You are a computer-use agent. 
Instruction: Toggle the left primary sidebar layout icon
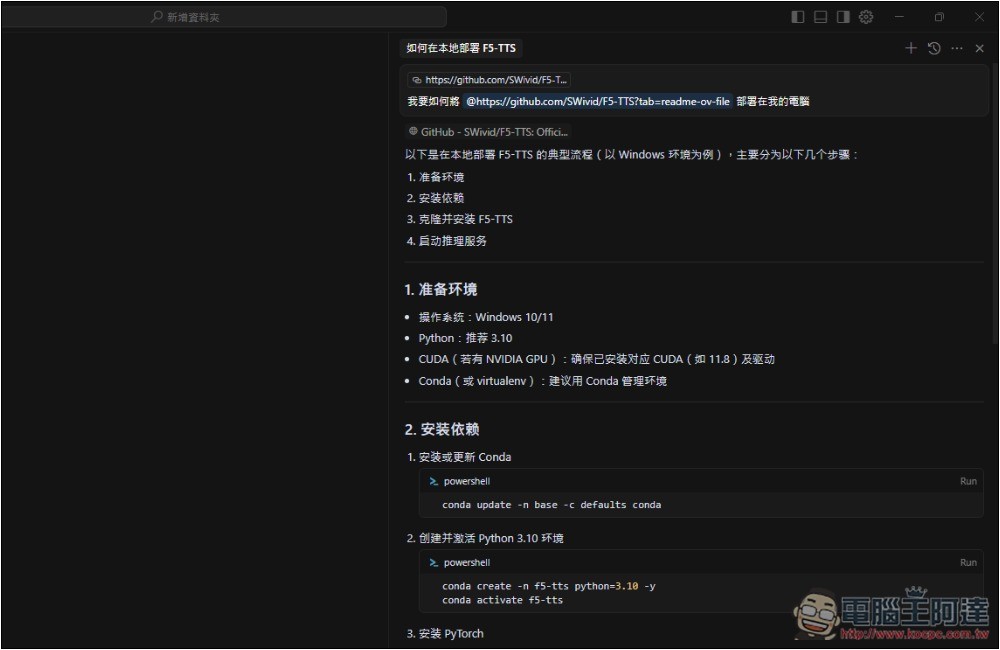click(797, 17)
